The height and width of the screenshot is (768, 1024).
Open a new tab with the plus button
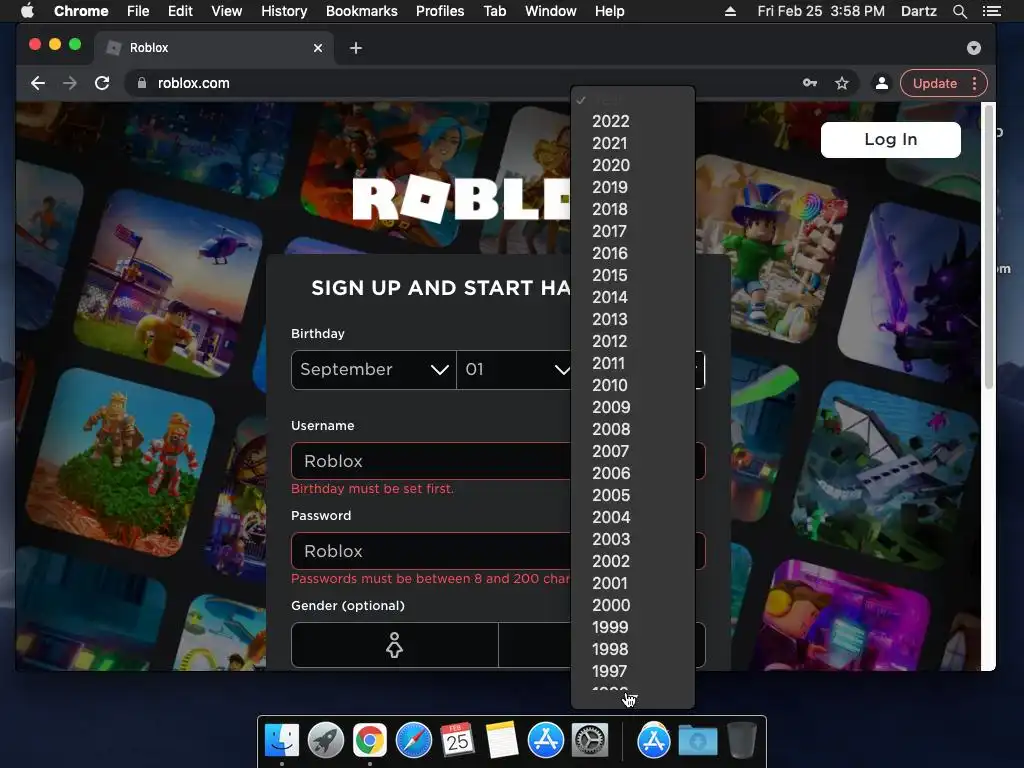[355, 48]
